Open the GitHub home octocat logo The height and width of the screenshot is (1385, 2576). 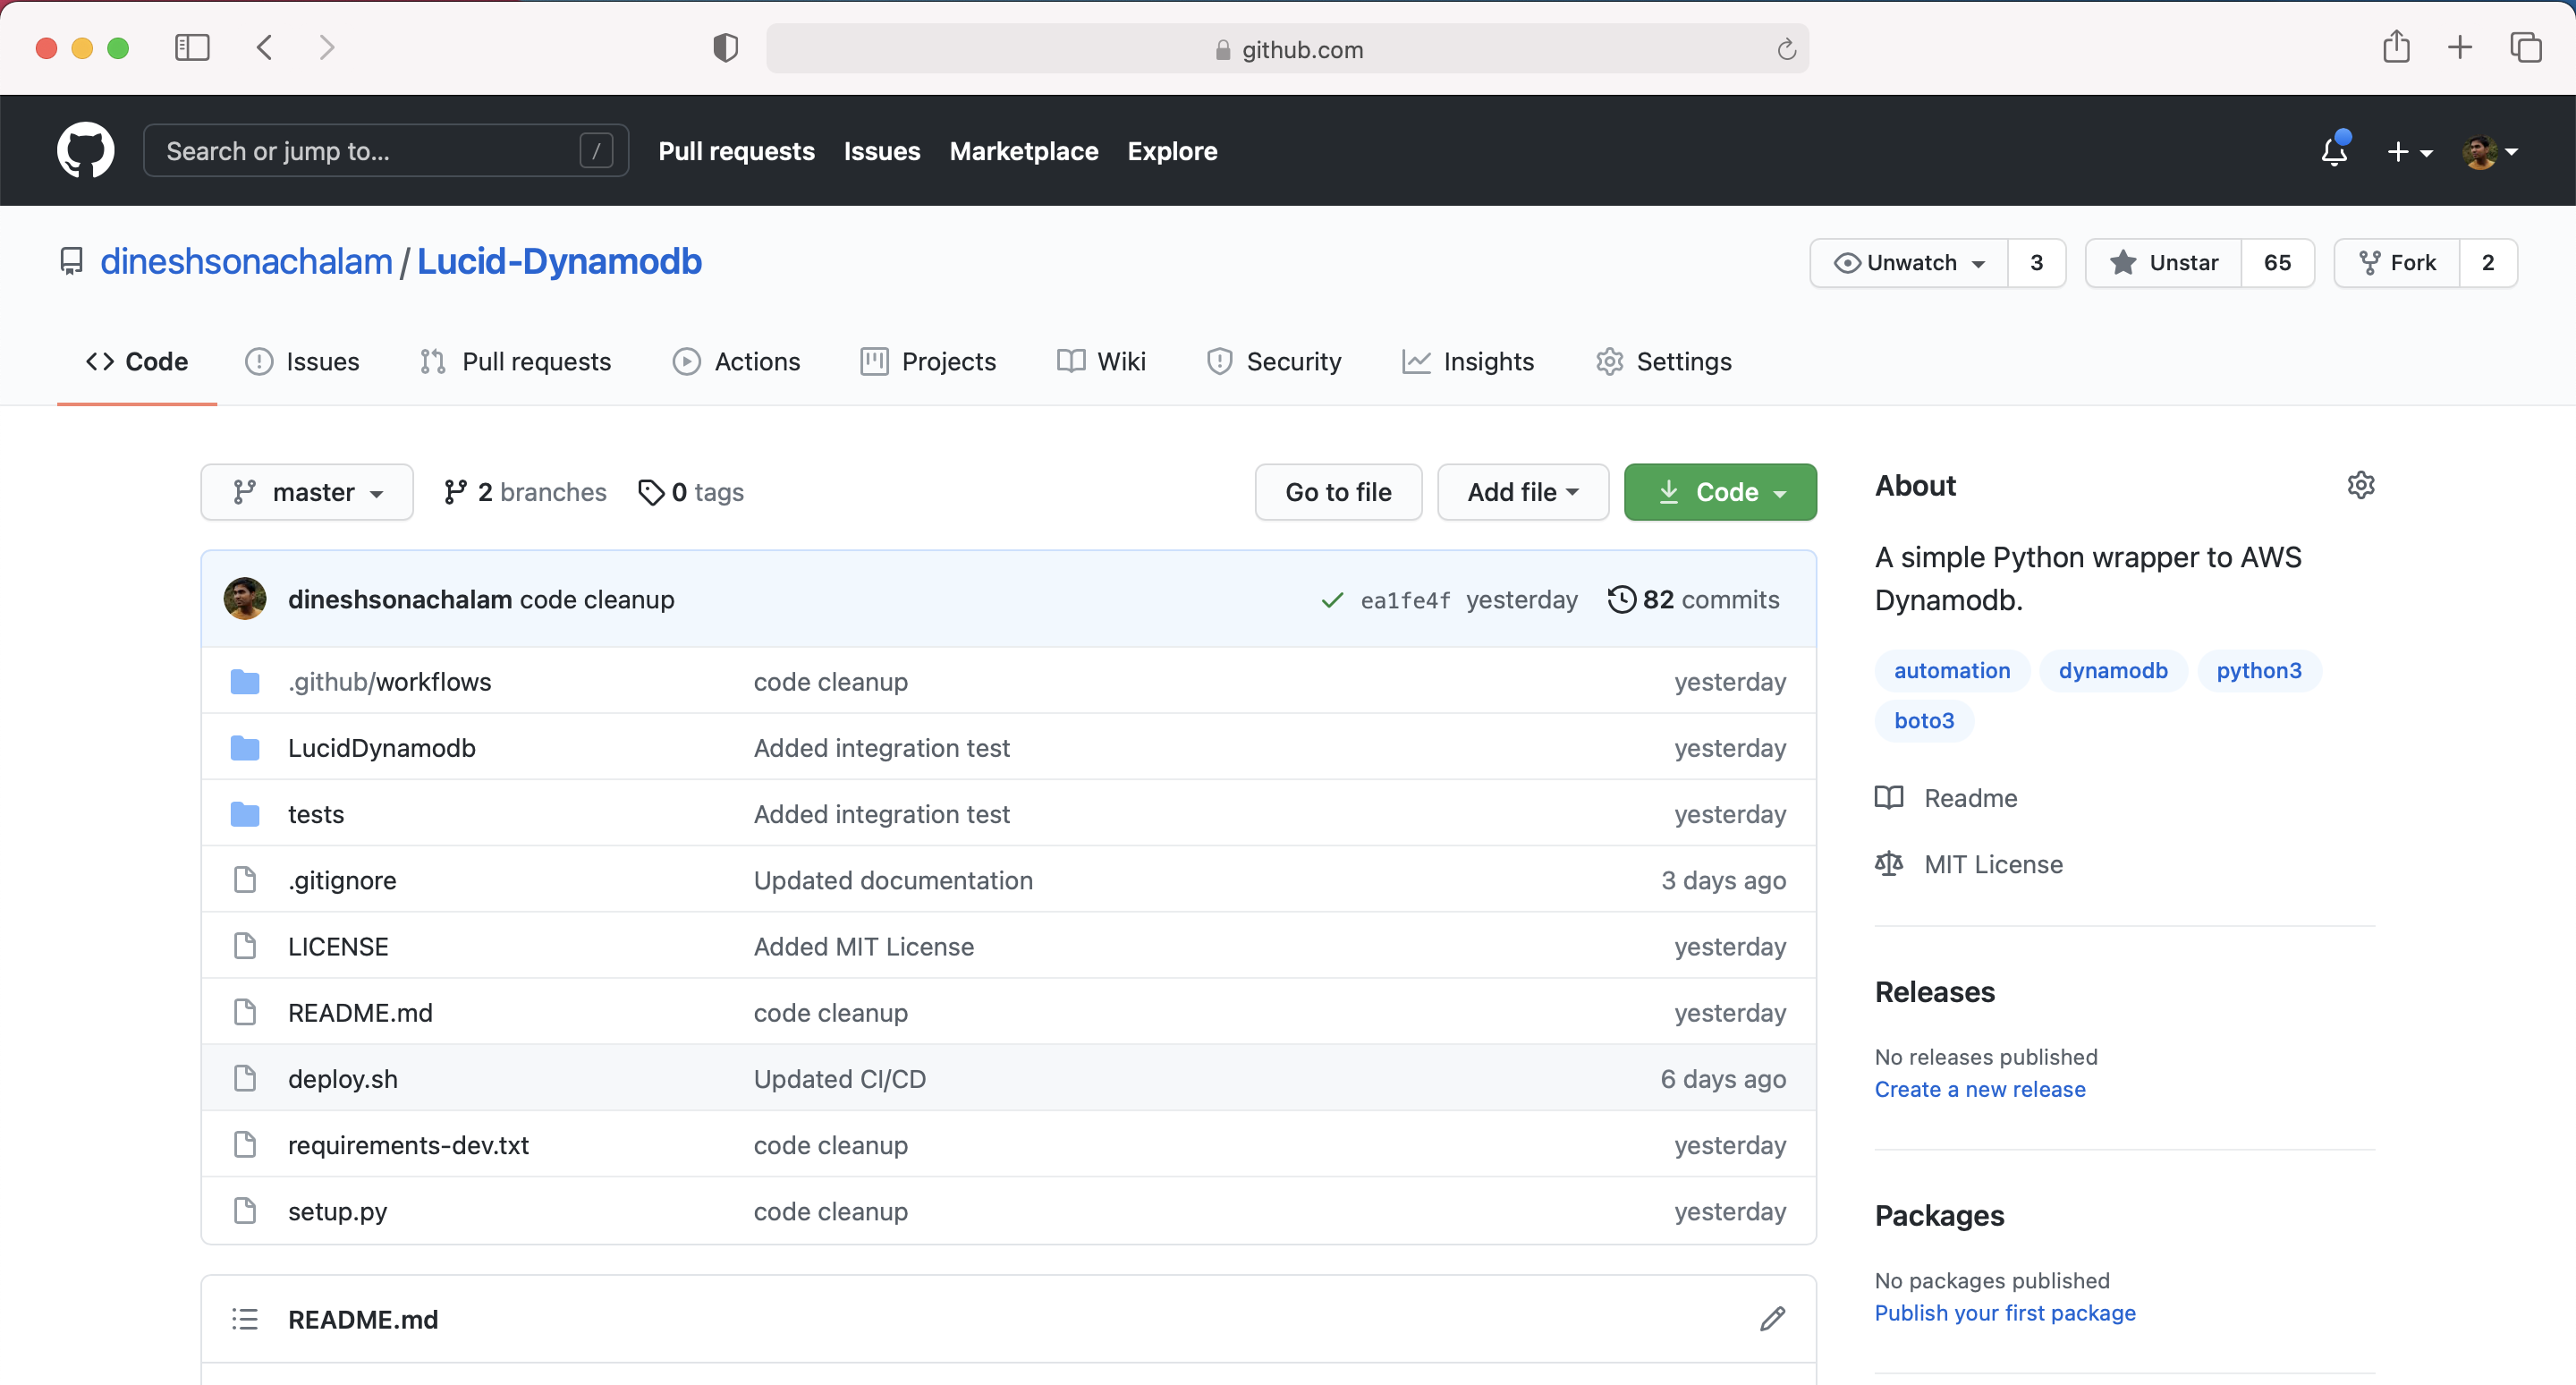pos(86,150)
